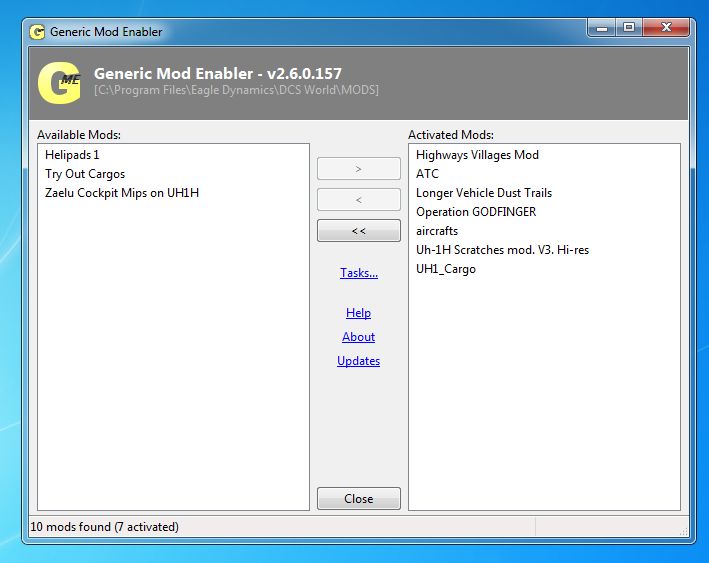Screen dimensions: 709x563
Task: Check for Updates via the link
Action: point(358,360)
